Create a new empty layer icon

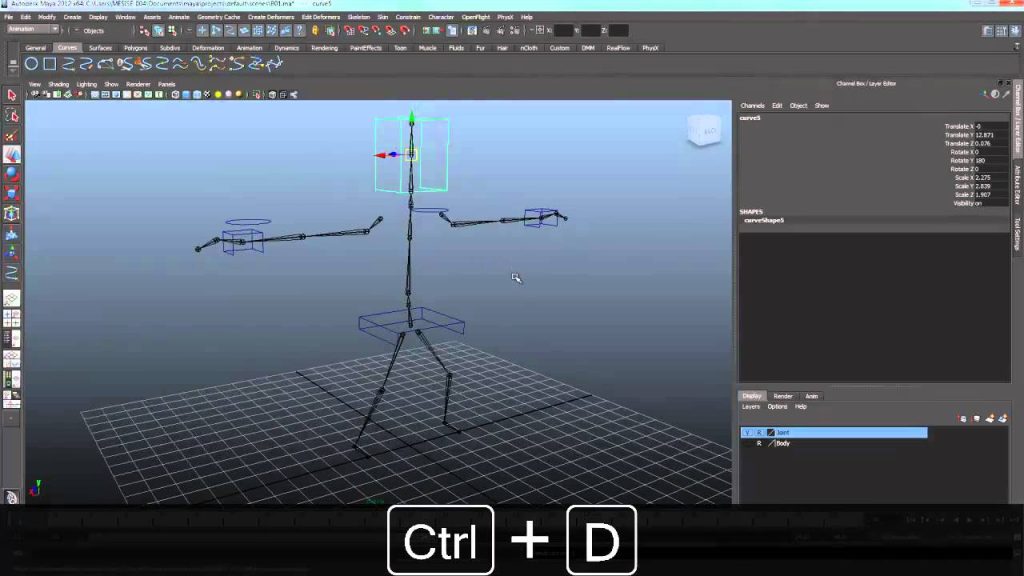pyautogui.click(x=989, y=419)
